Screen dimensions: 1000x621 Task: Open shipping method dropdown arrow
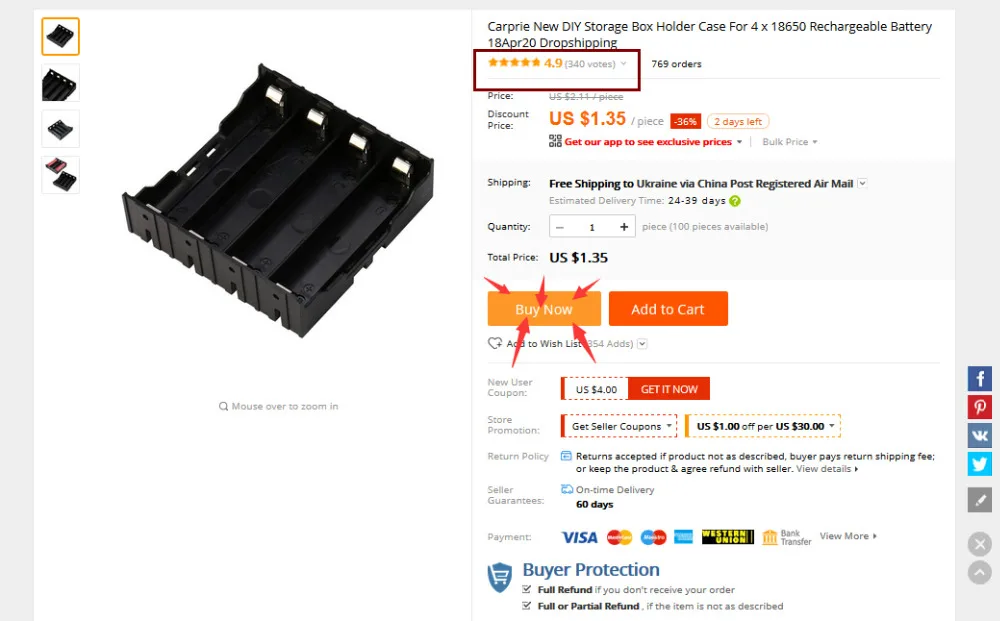(862, 184)
